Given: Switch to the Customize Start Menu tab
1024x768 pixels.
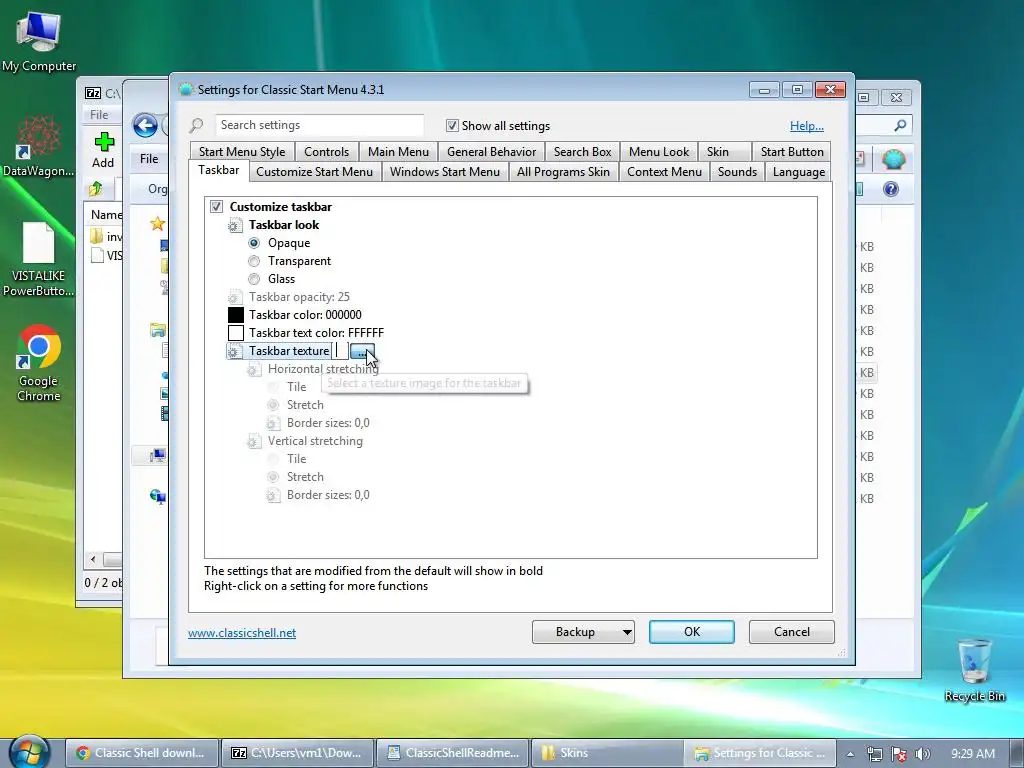Looking at the screenshot, I should 314,172.
